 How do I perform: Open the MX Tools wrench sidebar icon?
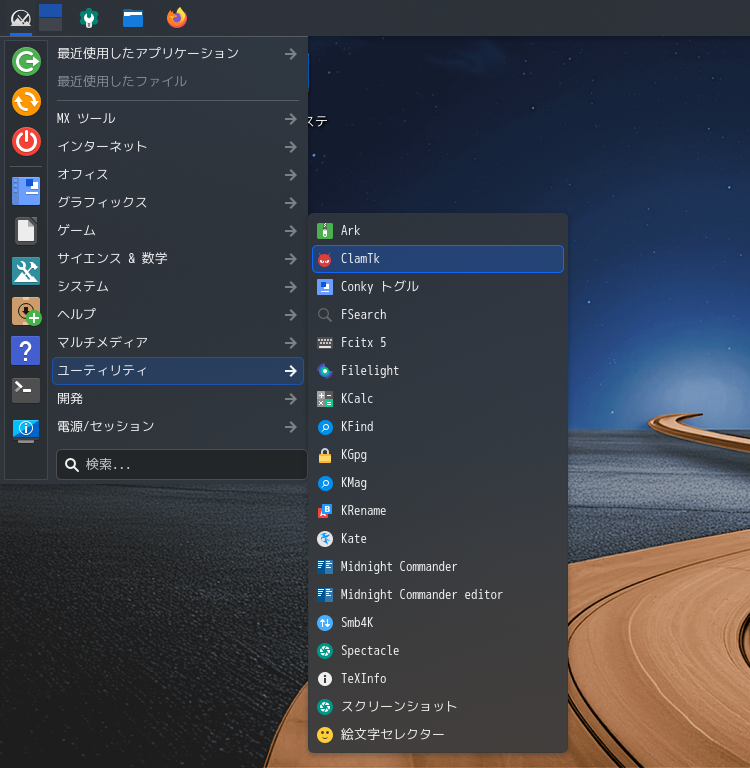pos(26,271)
